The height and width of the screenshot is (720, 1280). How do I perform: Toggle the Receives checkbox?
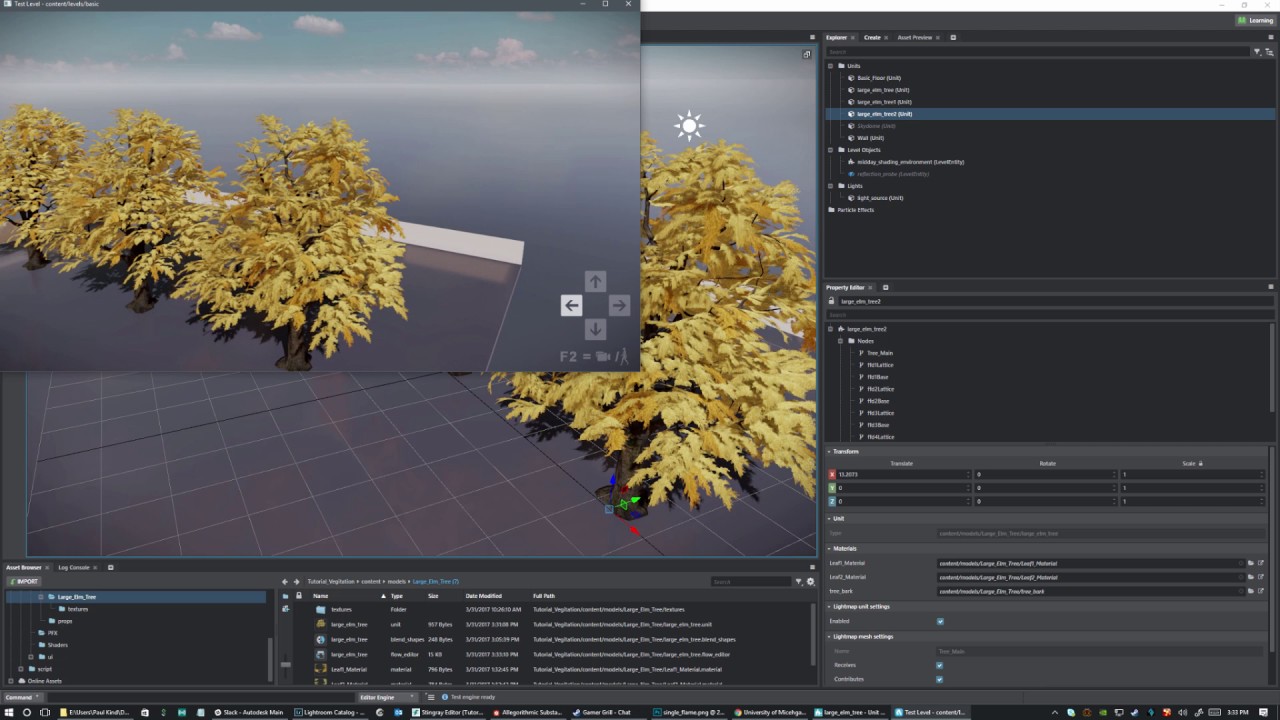click(x=939, y=665)
